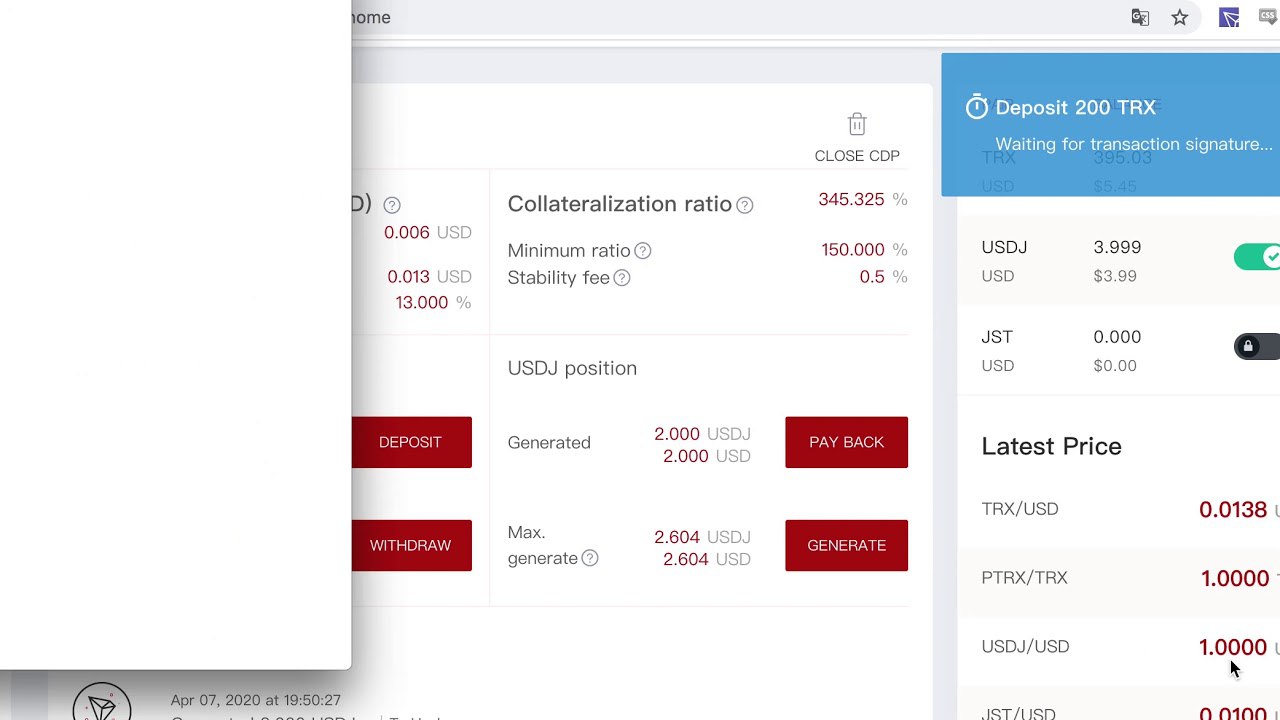Viewport: 1280px width, 720px height.
Task: Click the Close CDP trash icon
Action: click(x=857, y=124)
